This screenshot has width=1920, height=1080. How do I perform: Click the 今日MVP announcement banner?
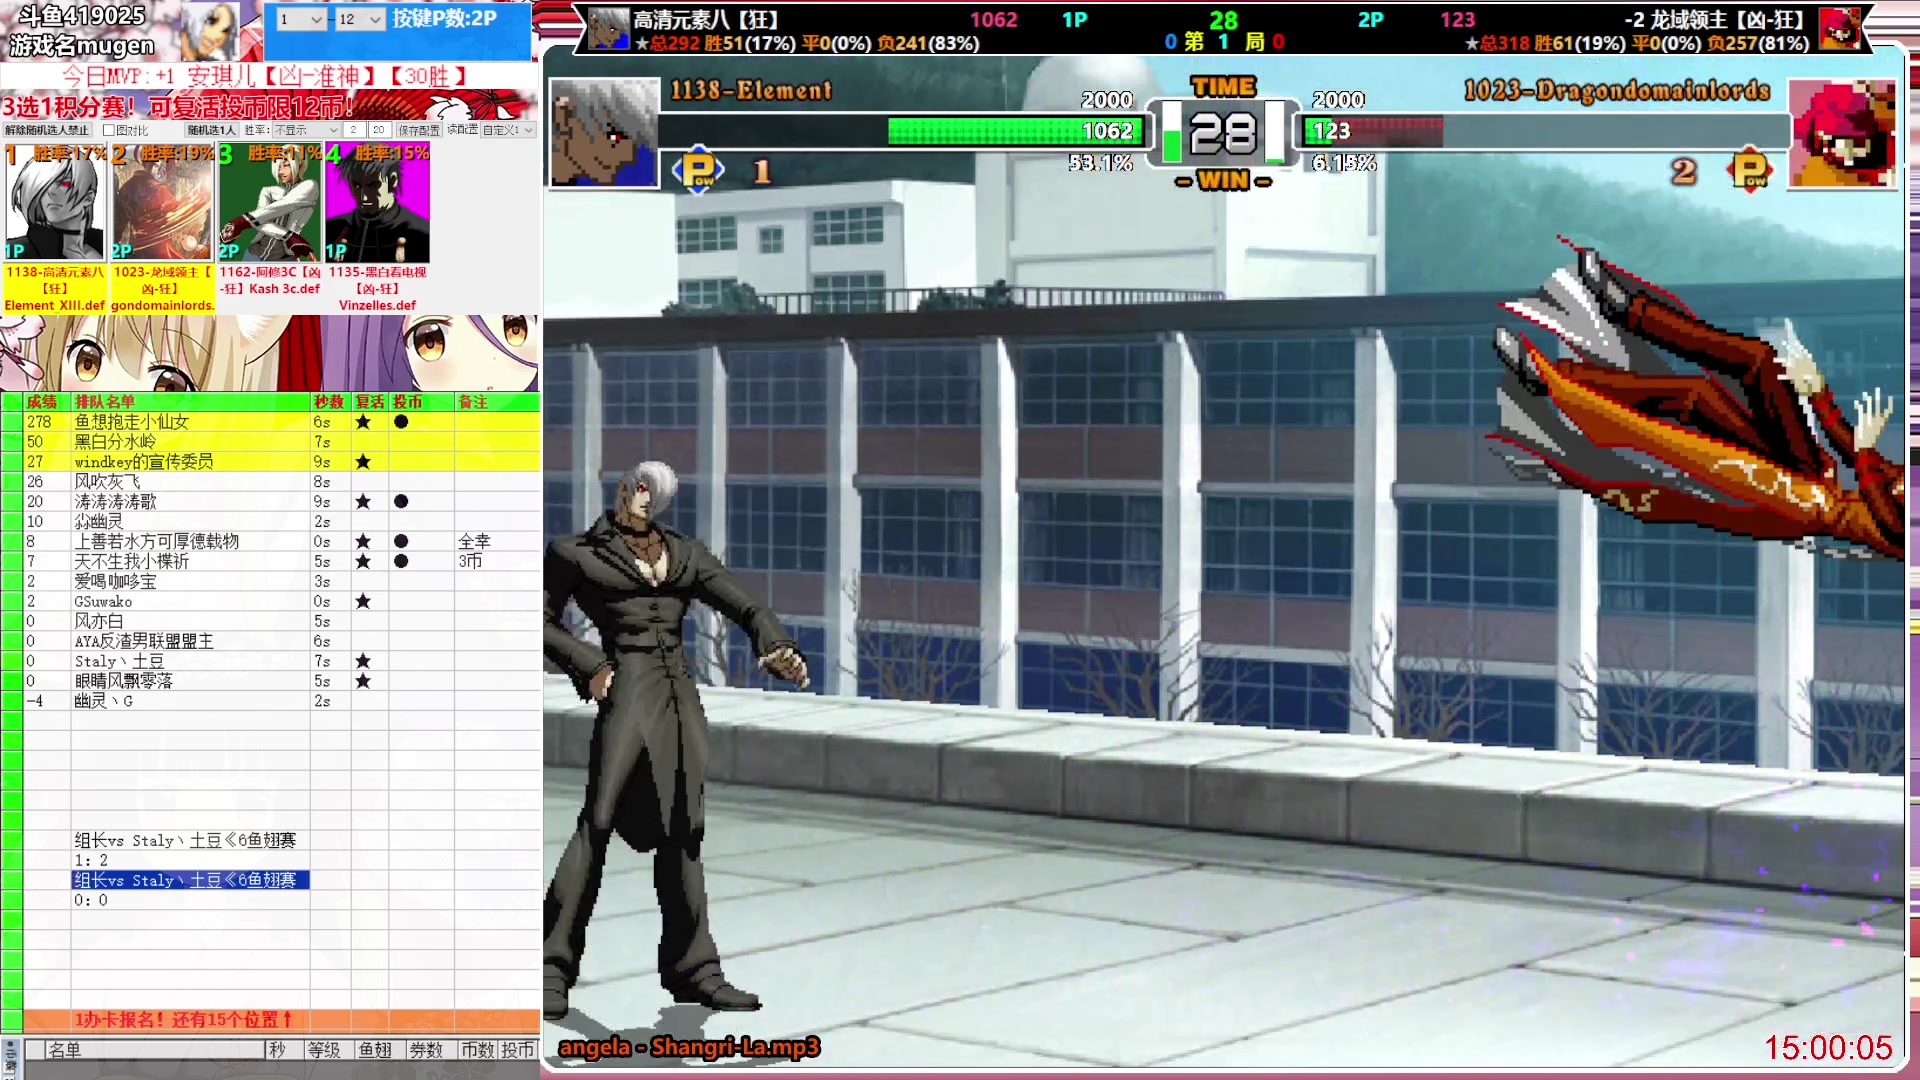pos(265,76)
